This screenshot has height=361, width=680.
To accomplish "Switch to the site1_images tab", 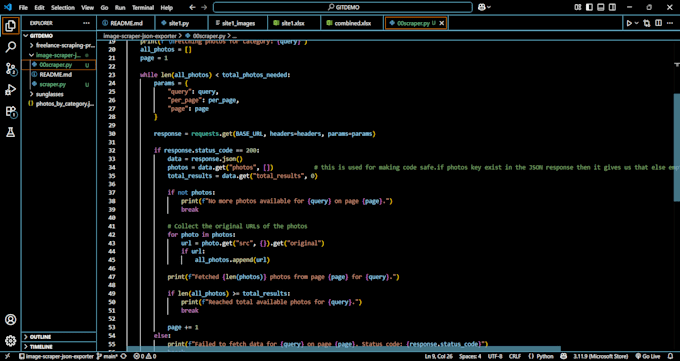I will [238, 23].
